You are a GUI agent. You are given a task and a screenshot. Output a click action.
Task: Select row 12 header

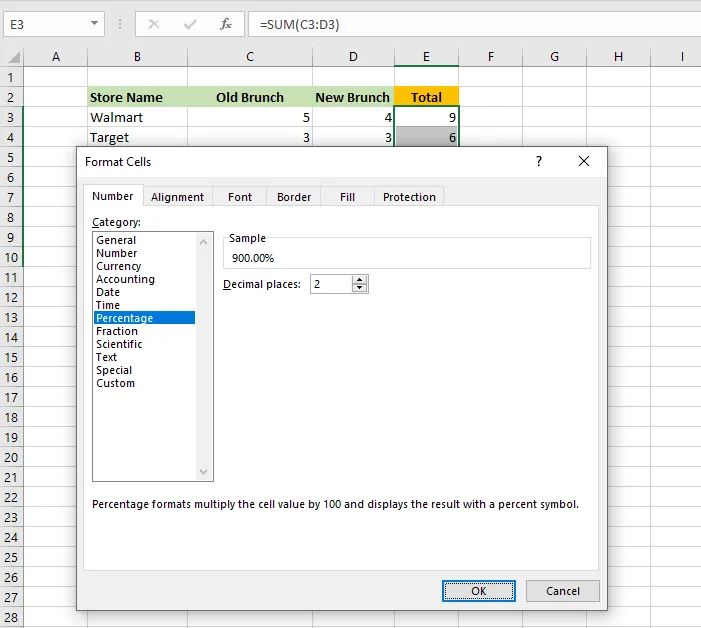(11, 297)
